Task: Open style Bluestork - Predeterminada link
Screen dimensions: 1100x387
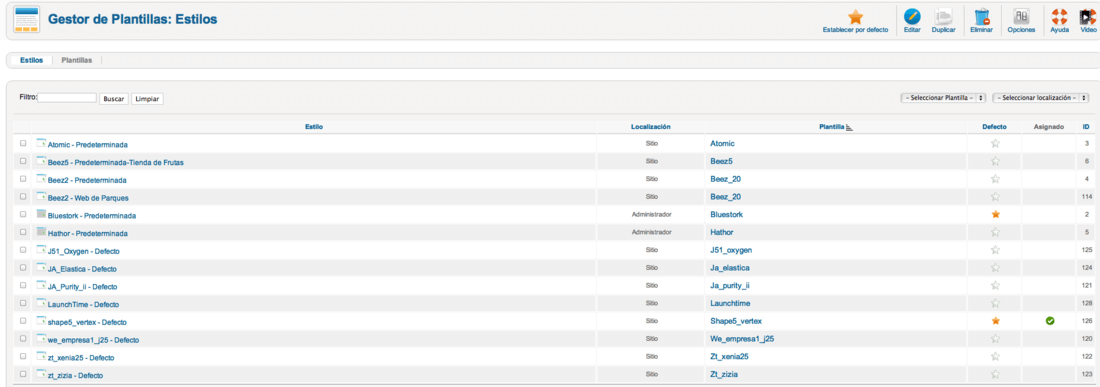Action: coord(92,215)
